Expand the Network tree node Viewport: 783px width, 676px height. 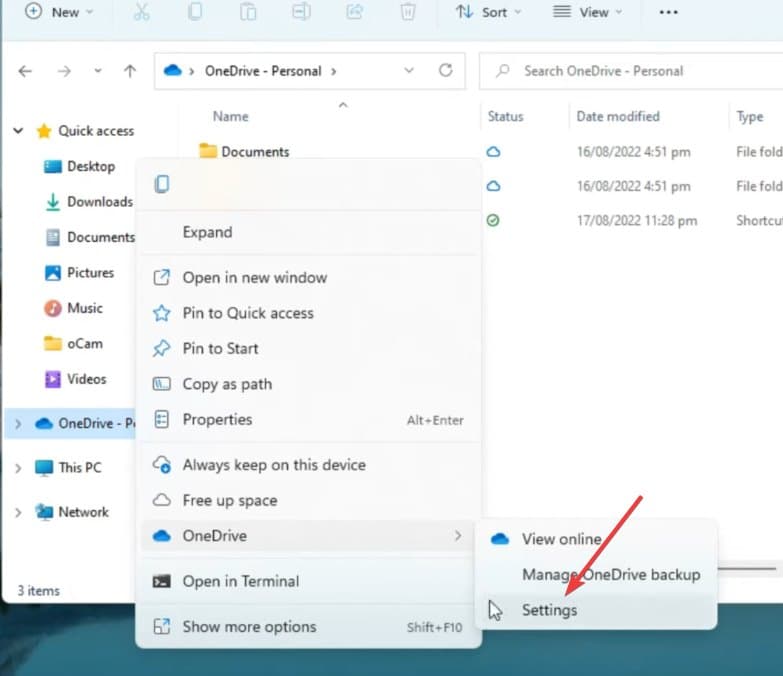pos(18,512)
